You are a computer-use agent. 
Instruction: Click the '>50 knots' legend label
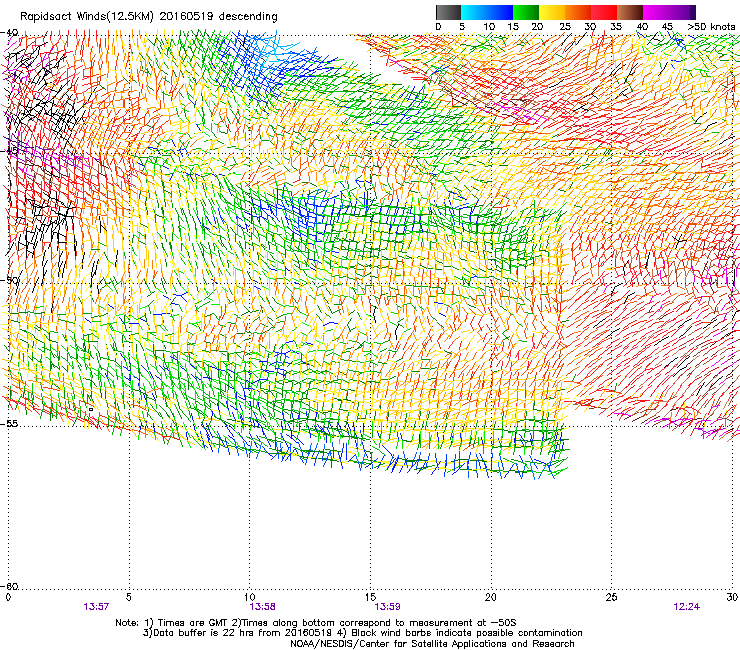pos(711,27)
